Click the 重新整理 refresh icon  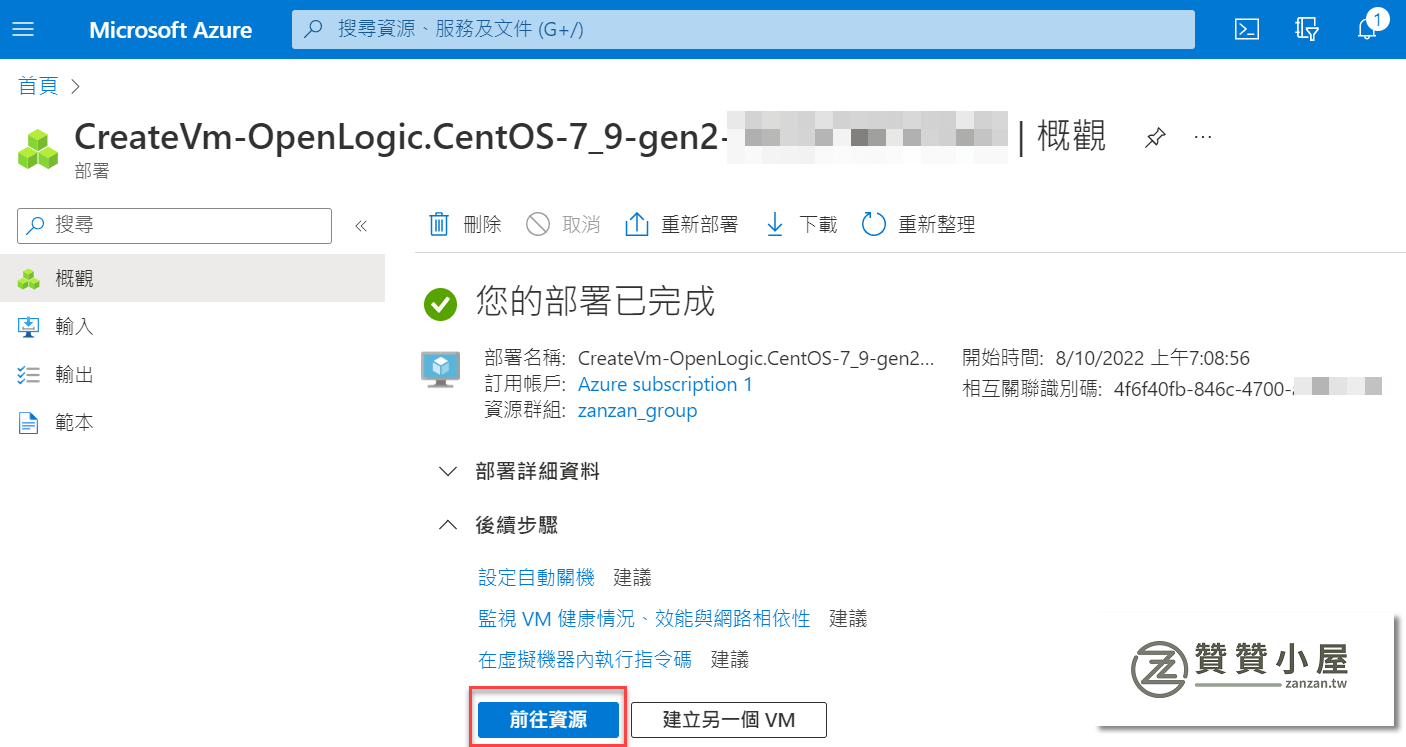click(x=874, y=224)
